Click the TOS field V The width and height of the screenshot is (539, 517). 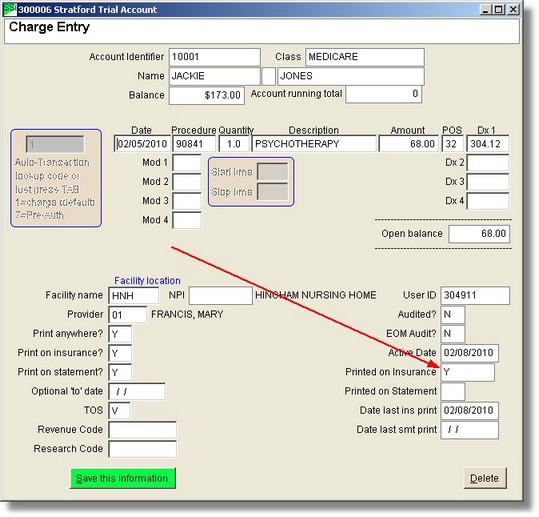119,411
